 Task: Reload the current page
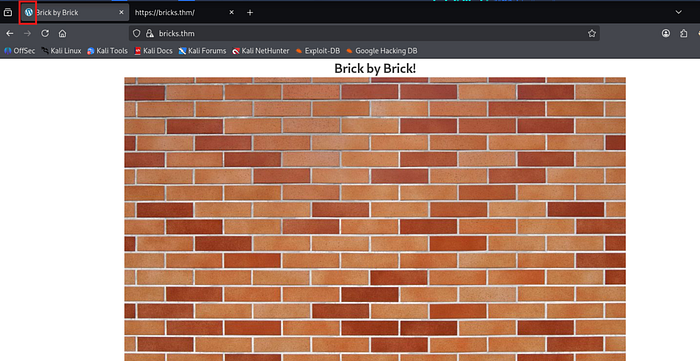click(x=45, y=33)
